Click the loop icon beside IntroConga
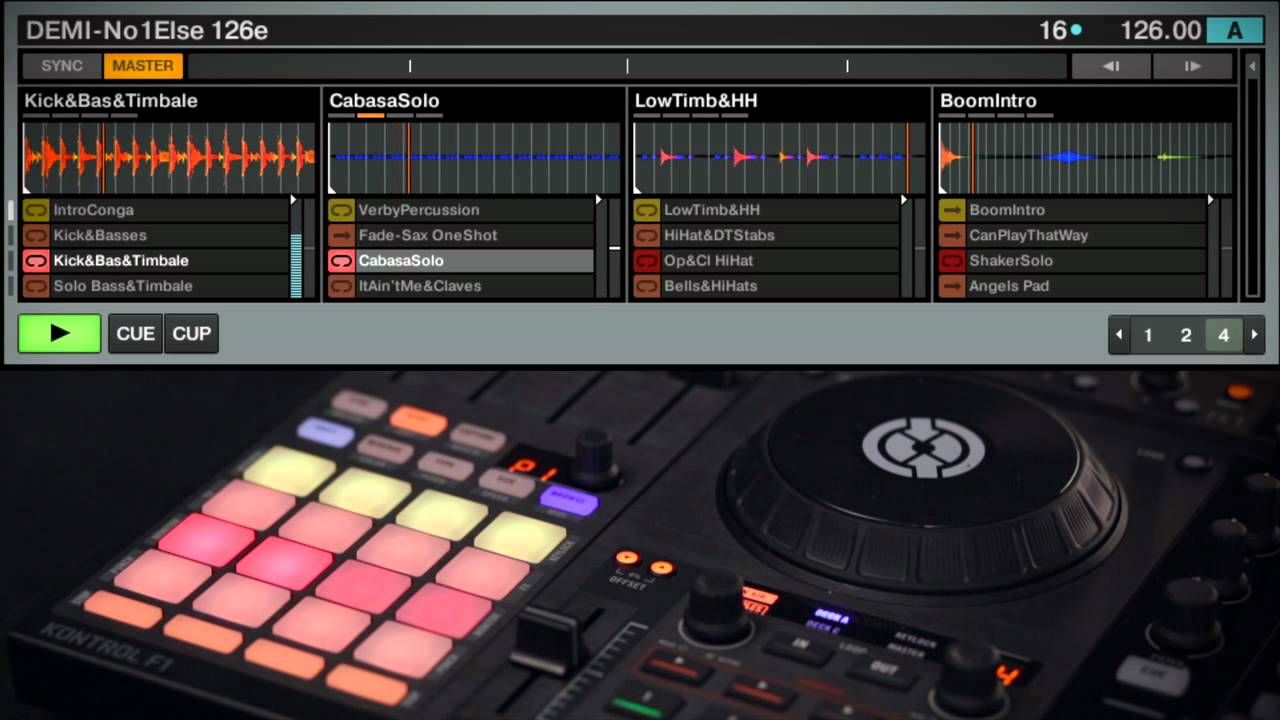Image resolution: width=1280 pixels, height=720 pixels. pos(36,210)
